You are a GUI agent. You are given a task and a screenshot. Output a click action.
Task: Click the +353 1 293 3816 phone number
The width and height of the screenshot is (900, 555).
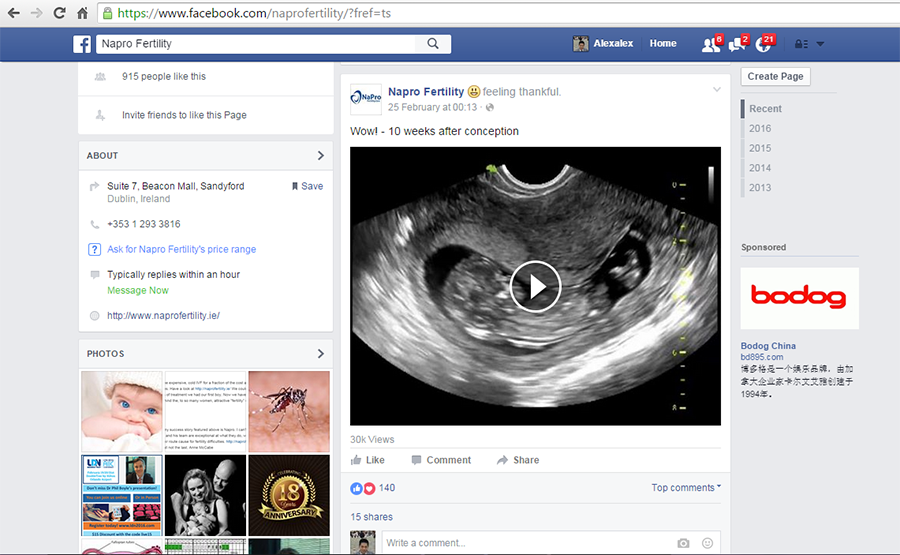143,224
